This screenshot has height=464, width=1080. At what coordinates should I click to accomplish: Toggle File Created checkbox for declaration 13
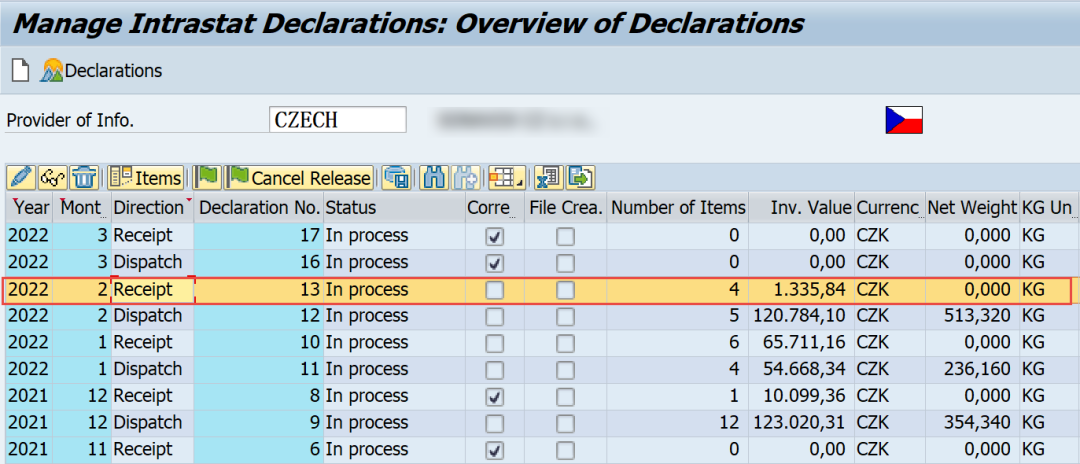tap(565, 291)
